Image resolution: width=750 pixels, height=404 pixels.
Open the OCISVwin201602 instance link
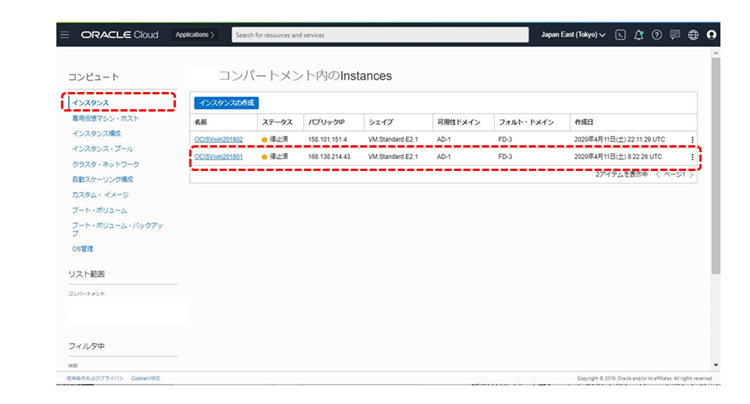coord(218,139)
